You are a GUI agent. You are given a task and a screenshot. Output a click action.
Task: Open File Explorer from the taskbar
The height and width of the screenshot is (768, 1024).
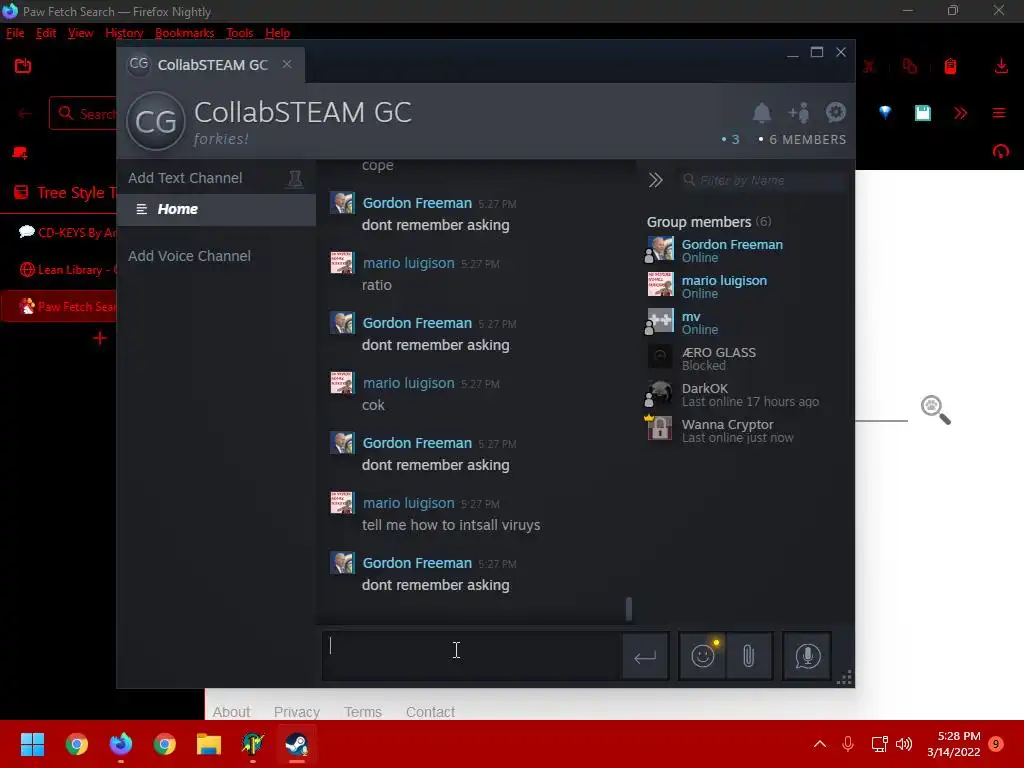(x=209, y=744)
